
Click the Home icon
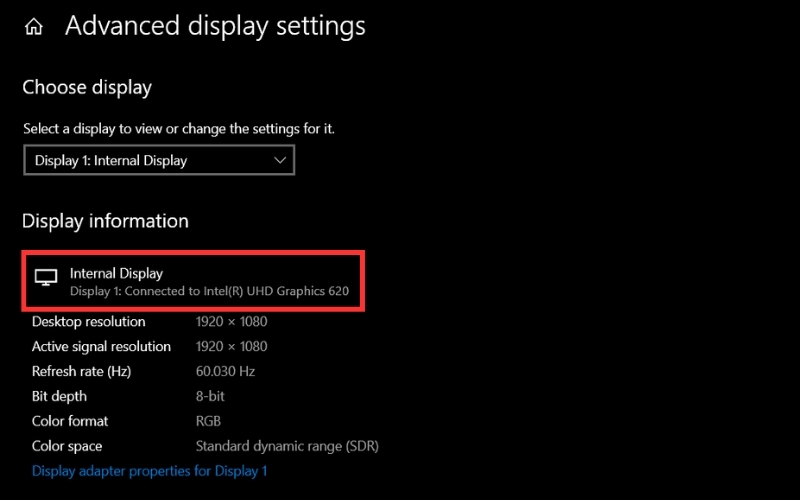(34, 27)
